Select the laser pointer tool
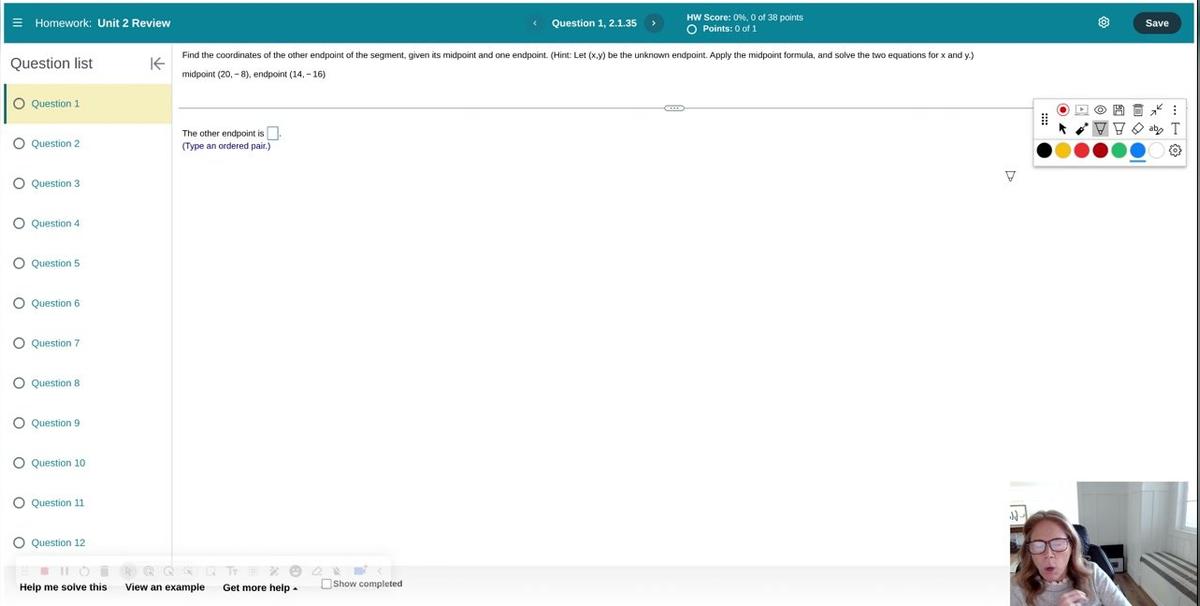This screenshot has height=606, width=1200. (x=1081, y=129)
